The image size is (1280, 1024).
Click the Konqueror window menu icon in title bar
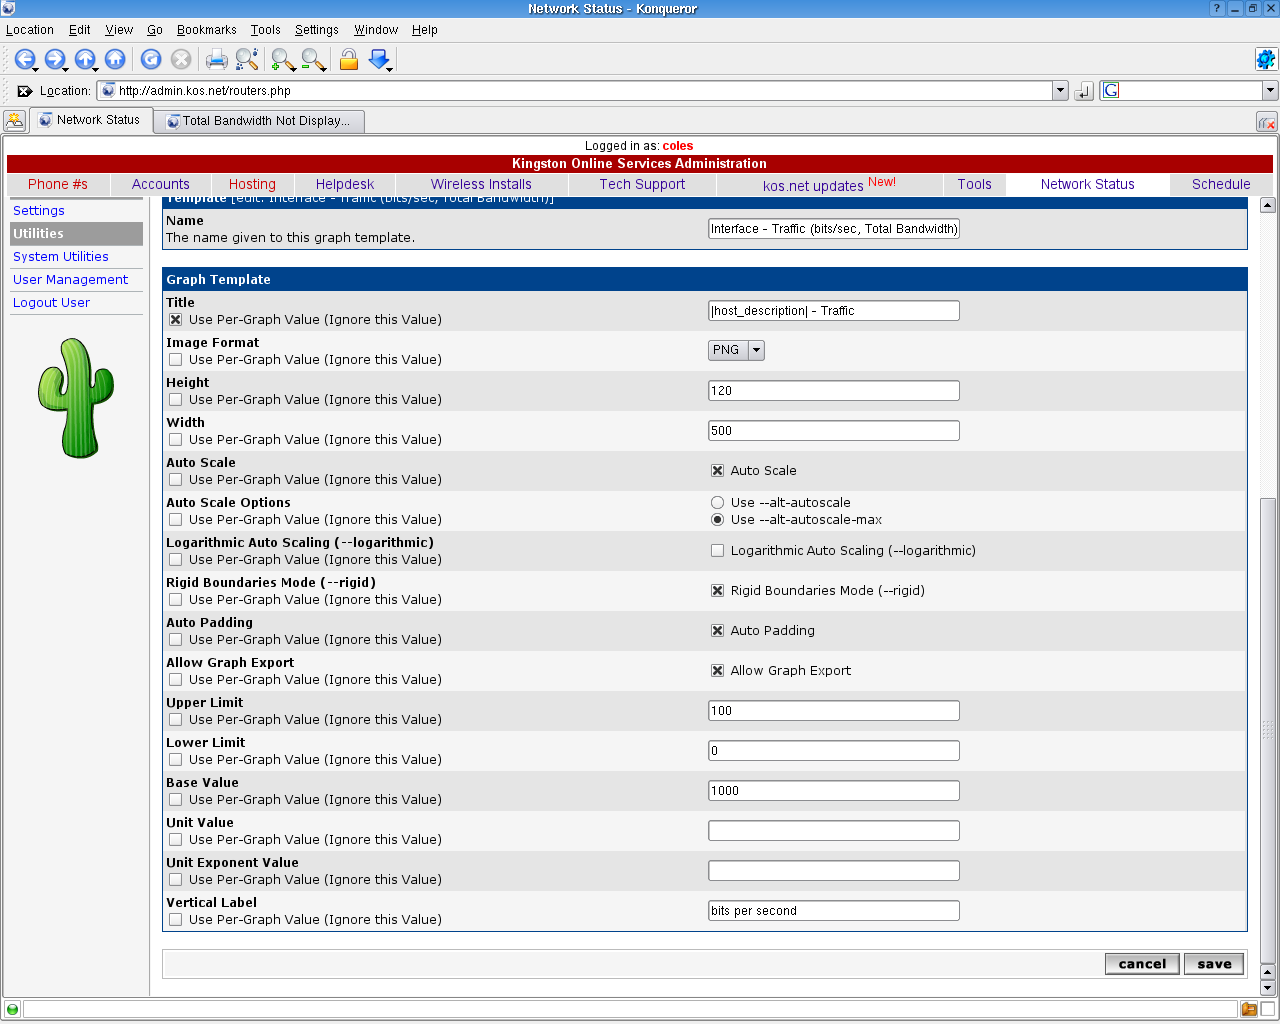click(x=9, y=8)
